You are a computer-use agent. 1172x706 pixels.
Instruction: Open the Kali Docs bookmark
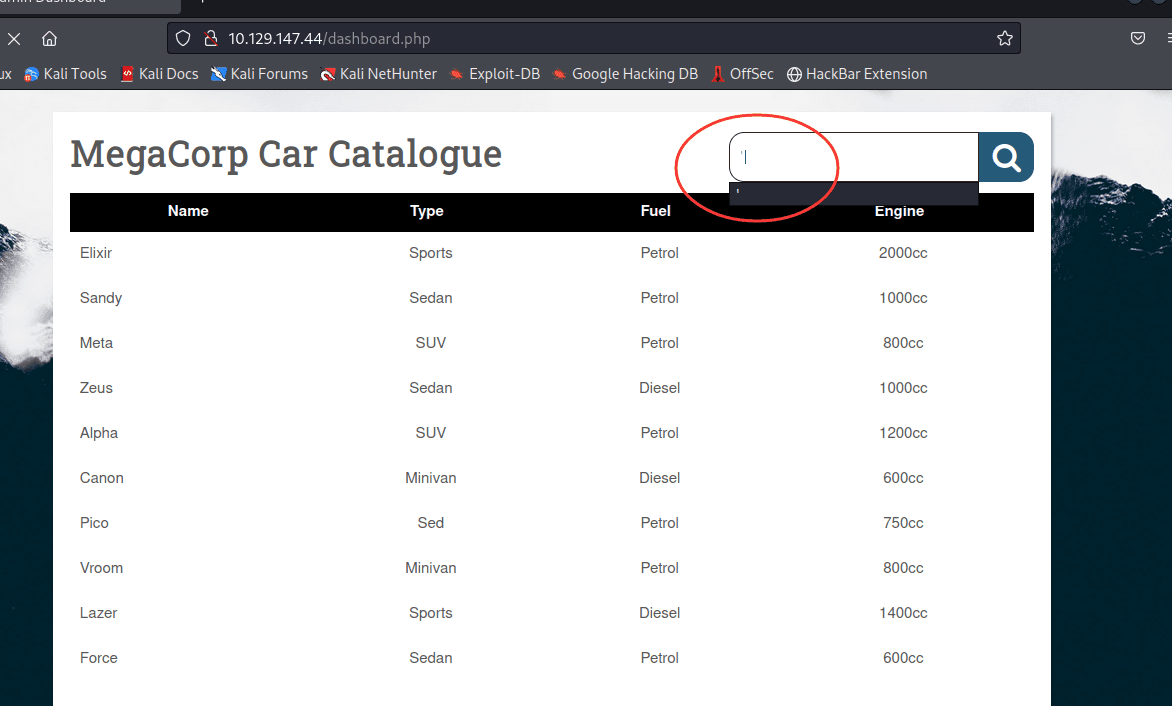click(x=159, y=74)
